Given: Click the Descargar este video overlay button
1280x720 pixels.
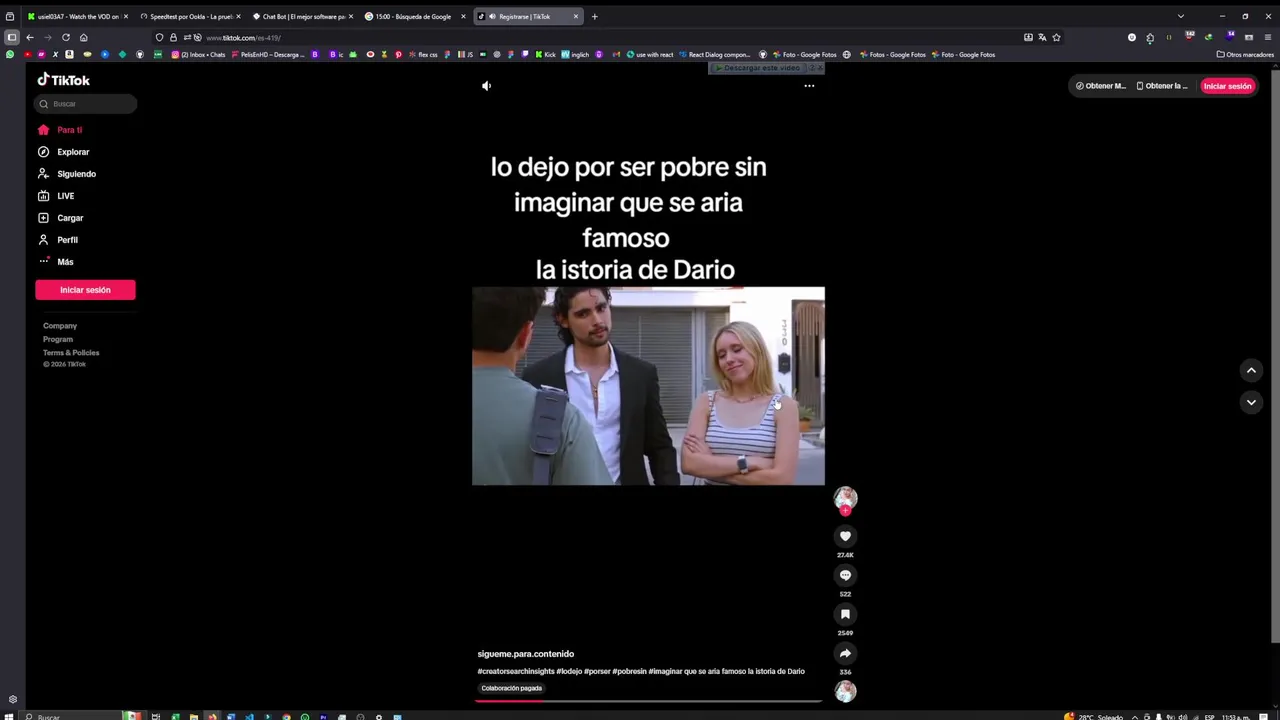Looking at the screenshot, I should pos(758,68).
